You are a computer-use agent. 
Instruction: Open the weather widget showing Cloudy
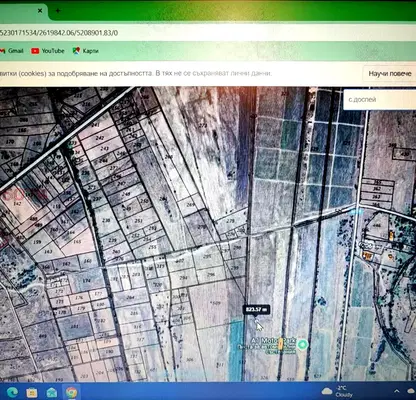337,391
